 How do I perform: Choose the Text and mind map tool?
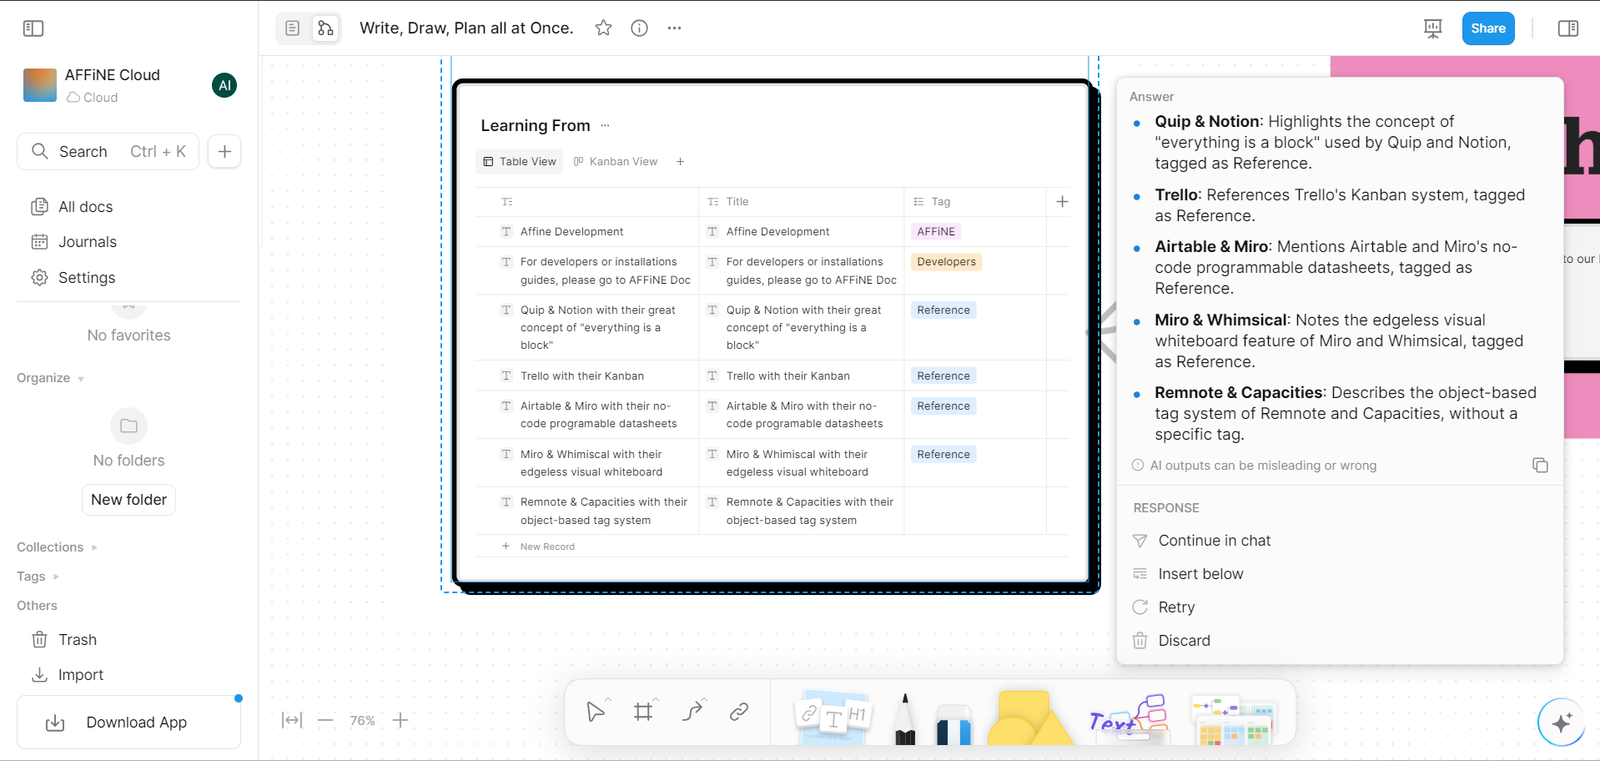(x=1129, y=717)
